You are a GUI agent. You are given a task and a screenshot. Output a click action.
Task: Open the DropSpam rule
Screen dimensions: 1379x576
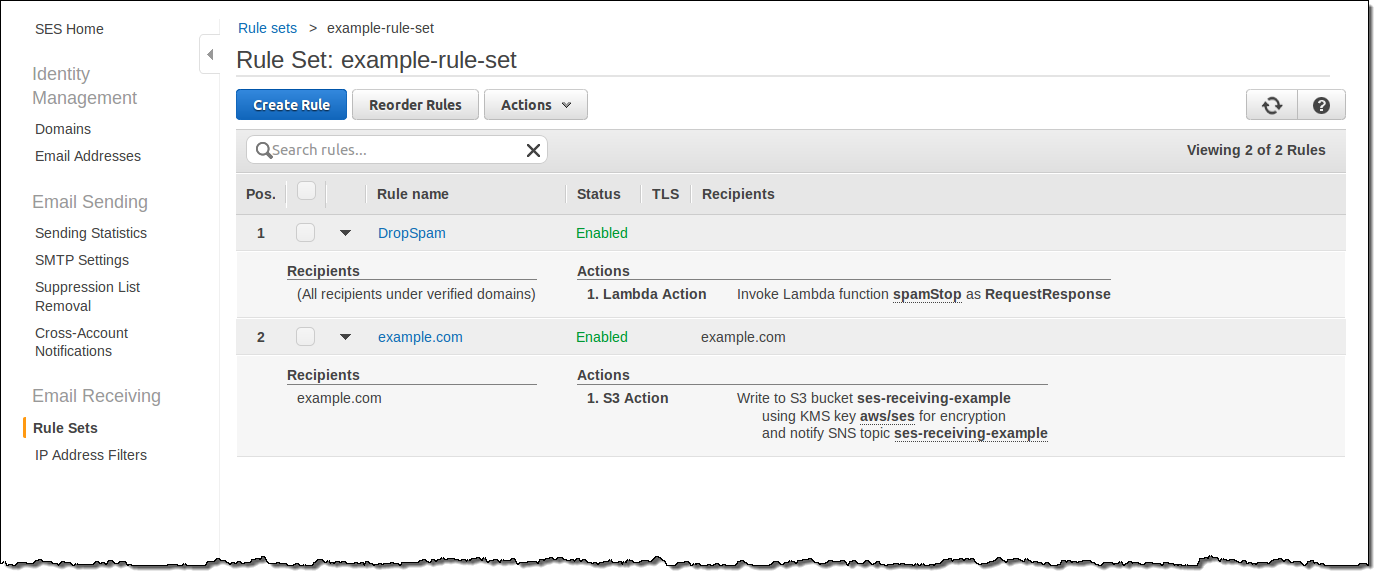[411, 232]
